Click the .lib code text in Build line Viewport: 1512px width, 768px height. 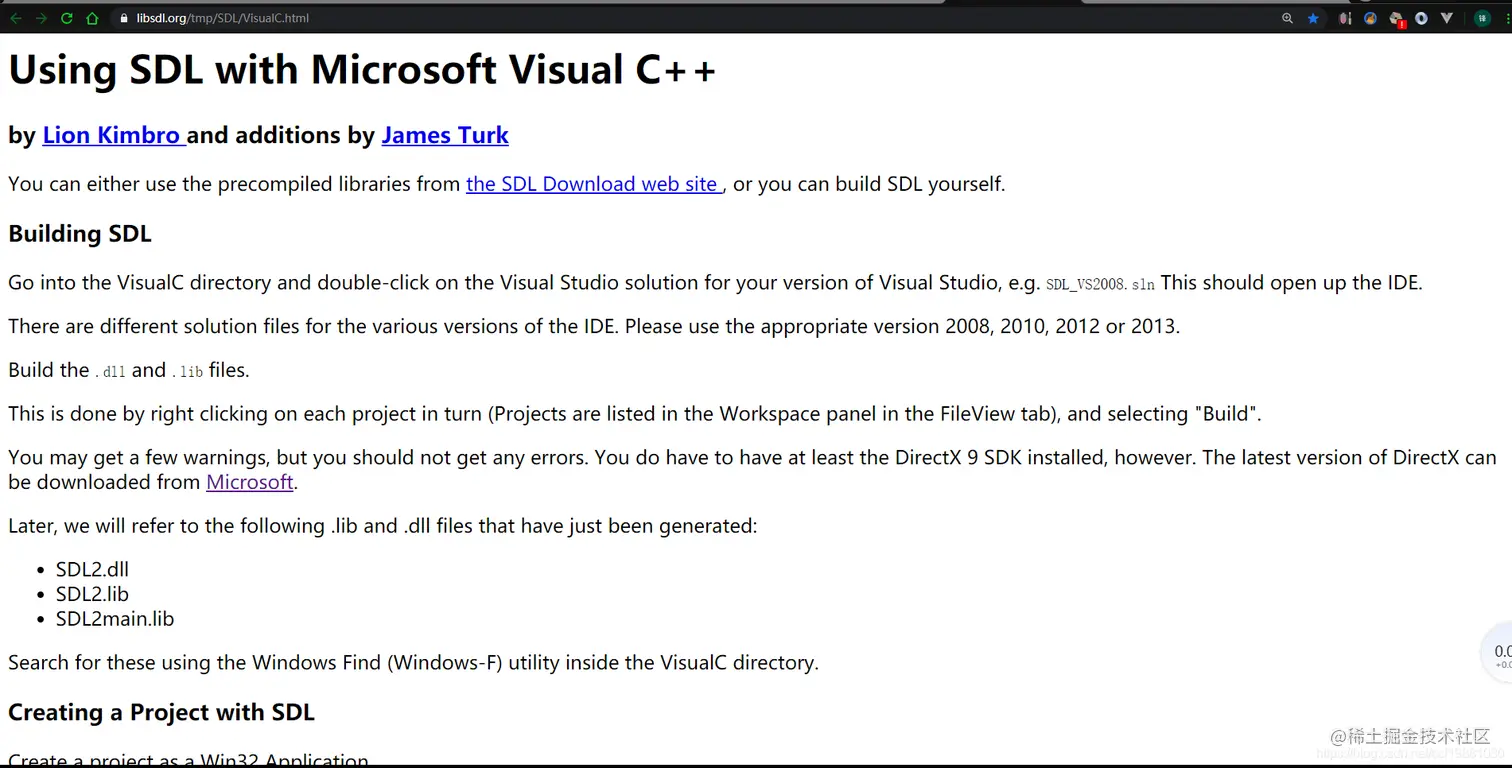tap(187, 372)
